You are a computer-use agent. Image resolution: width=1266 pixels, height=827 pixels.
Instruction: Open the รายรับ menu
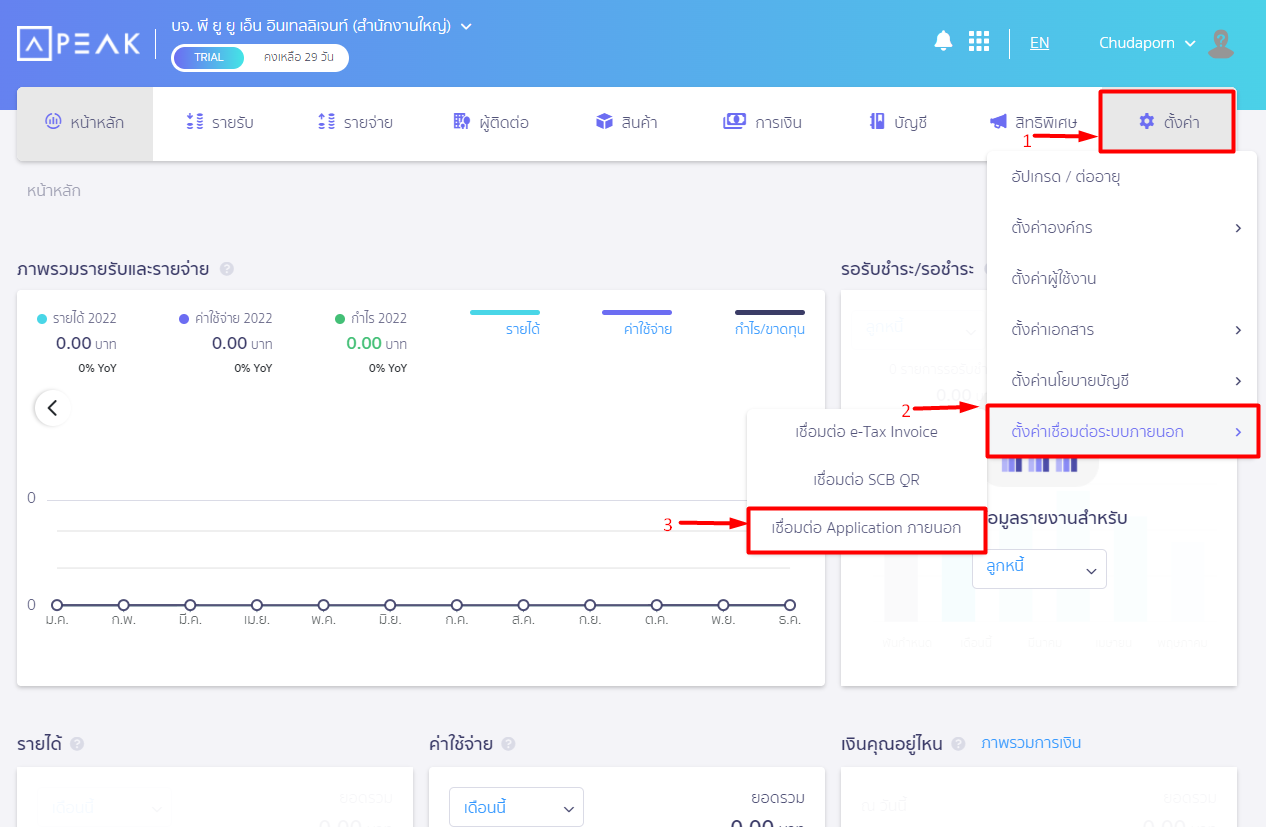coord(220,123)
